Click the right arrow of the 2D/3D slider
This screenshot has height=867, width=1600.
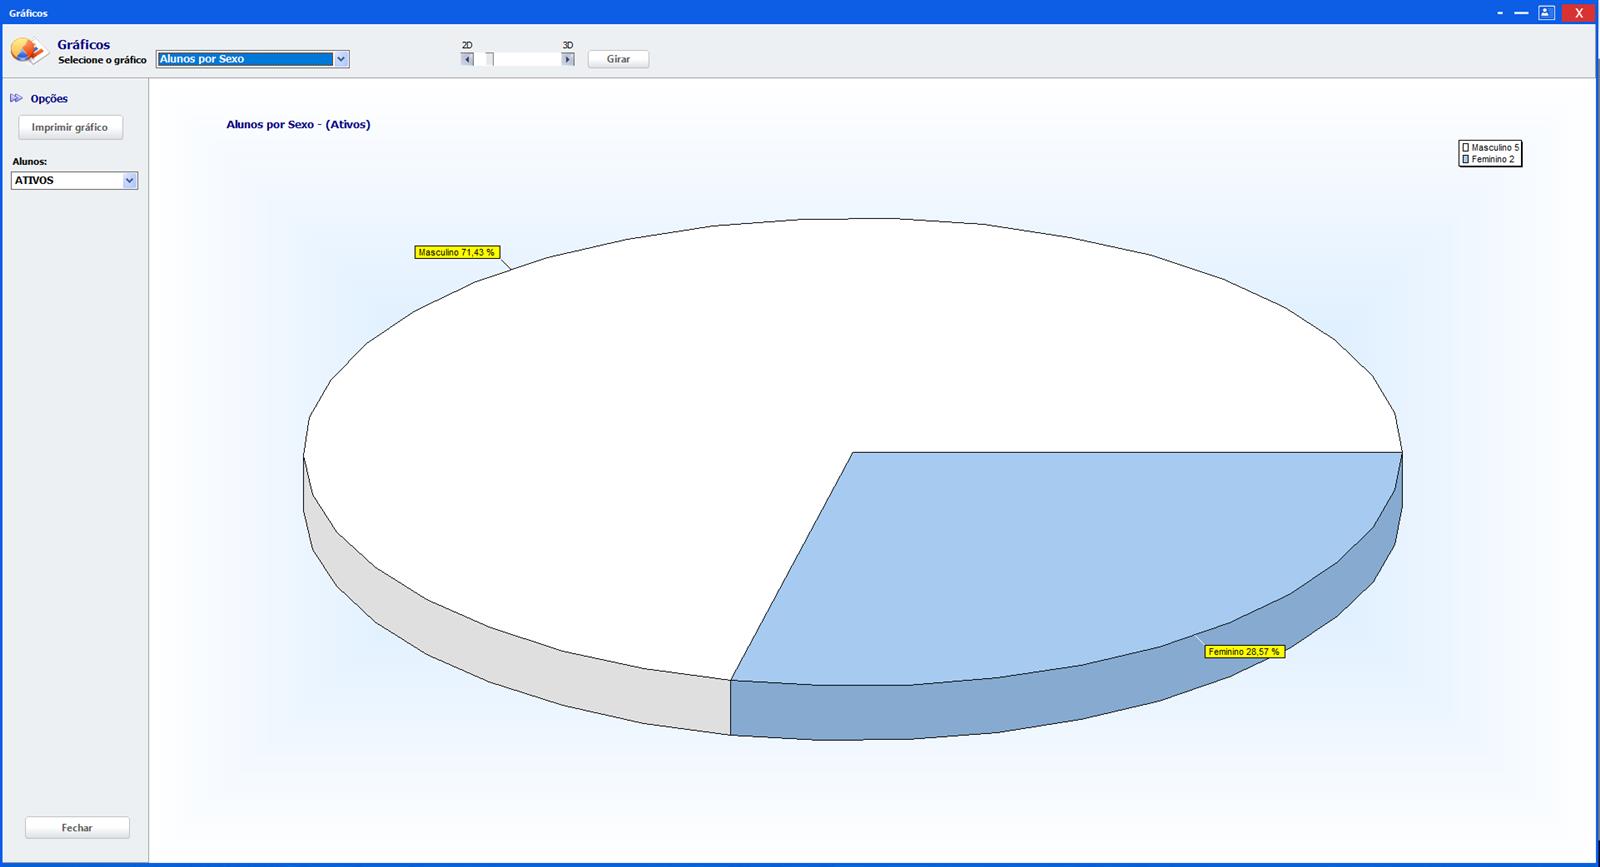coord(568,59)
